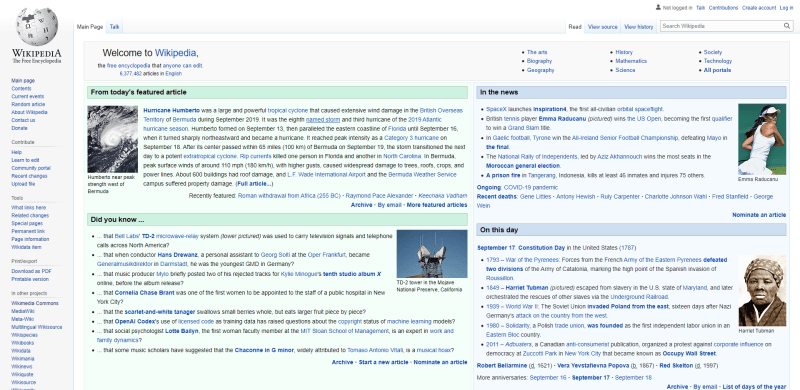View Recent changes in sidebar

click(29, 176)
